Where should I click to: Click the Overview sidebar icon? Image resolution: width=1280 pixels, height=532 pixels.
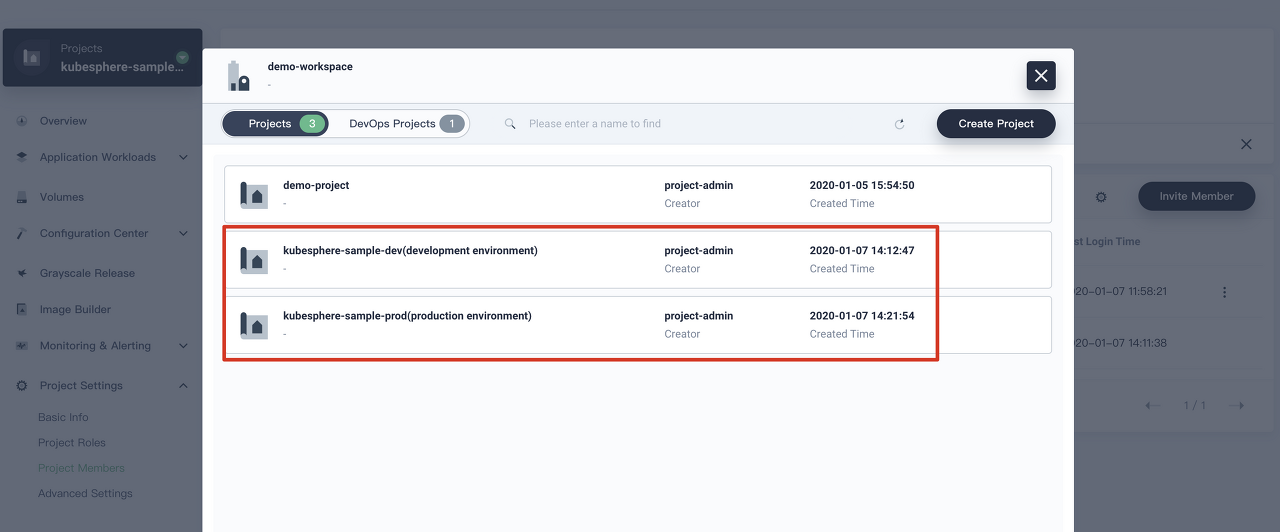pos(21,121)
